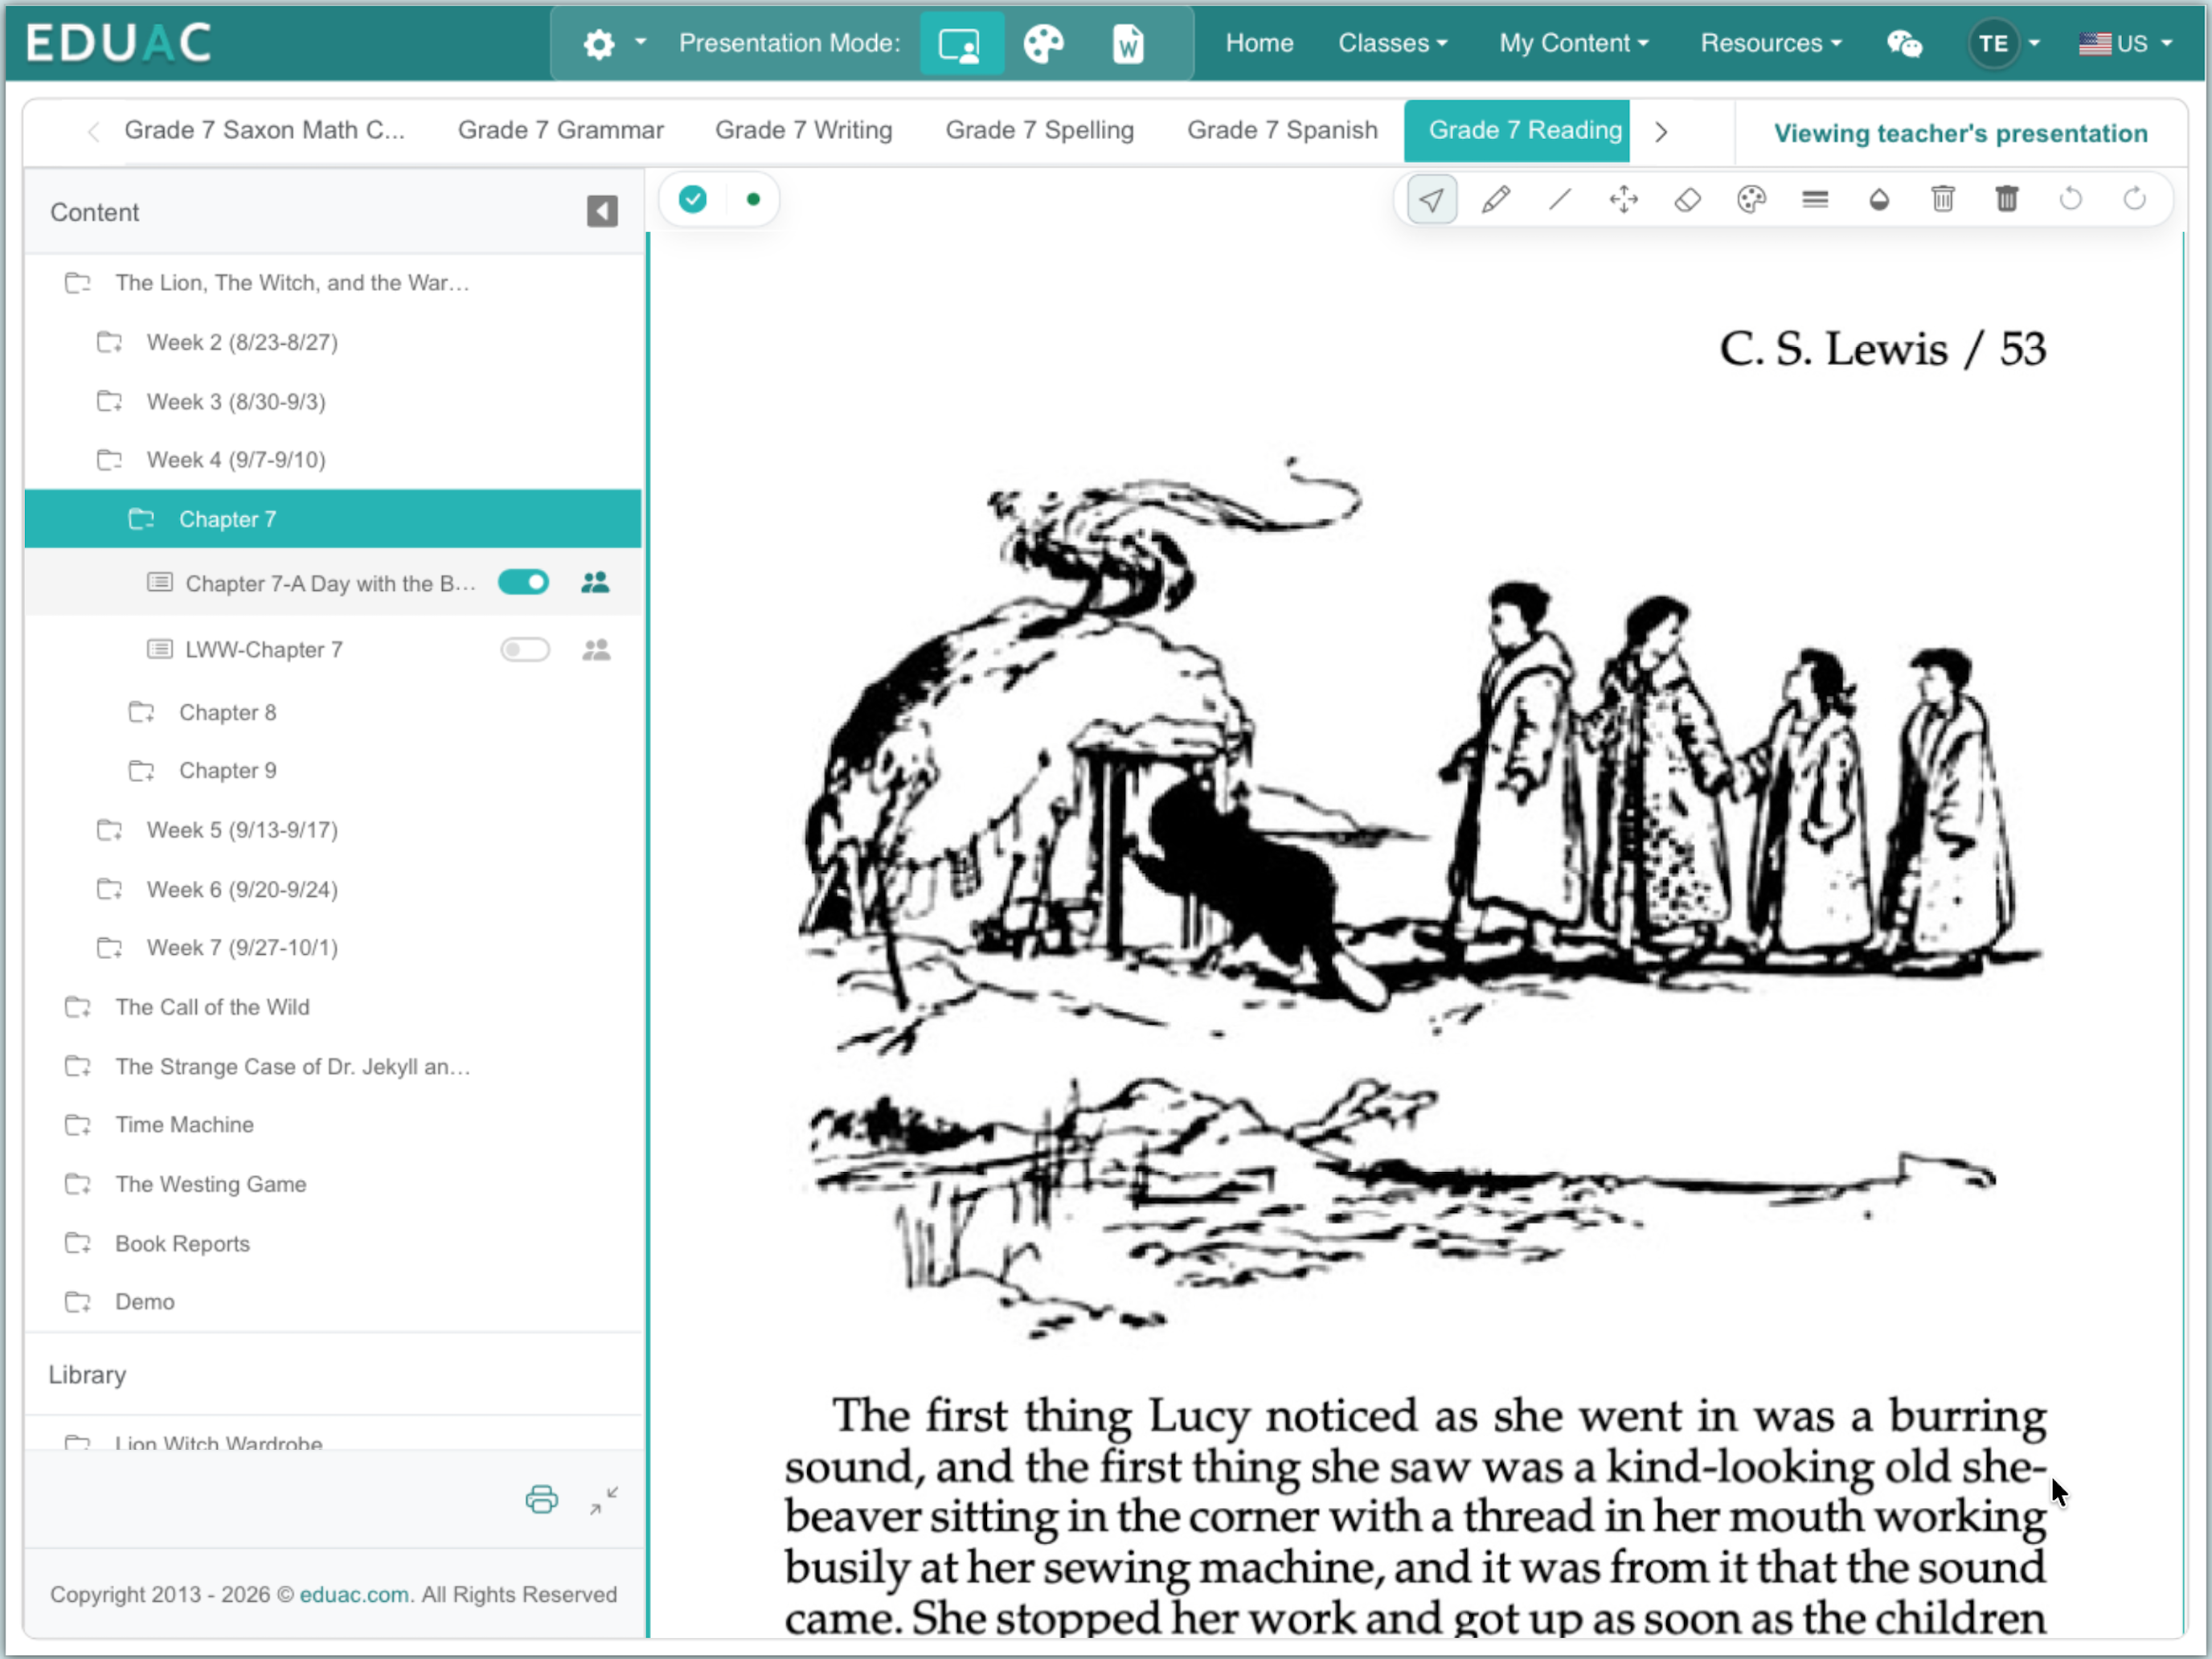Switch to Grade 7 Spelling tab
Viewport: 2212px width, 1659px height.
(1039, 130)
